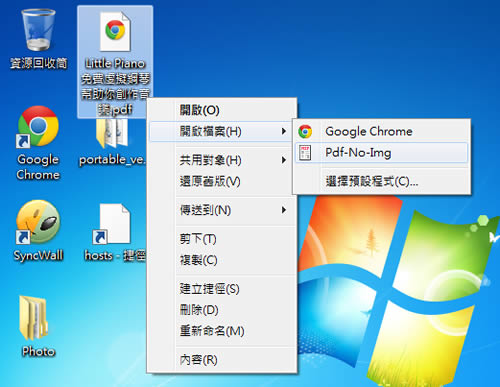The image size is (500, 387).
Task: Choose 還原舊版(V) in the context menu
Action: pyautogui.click(x=222, y=182)
